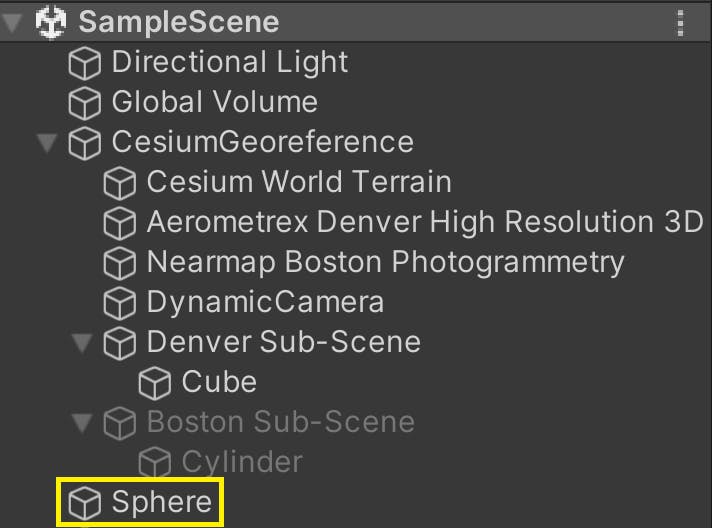Click the Unity logo icon beside SampleScene
The image size is (712, 528).
(50, 22)
